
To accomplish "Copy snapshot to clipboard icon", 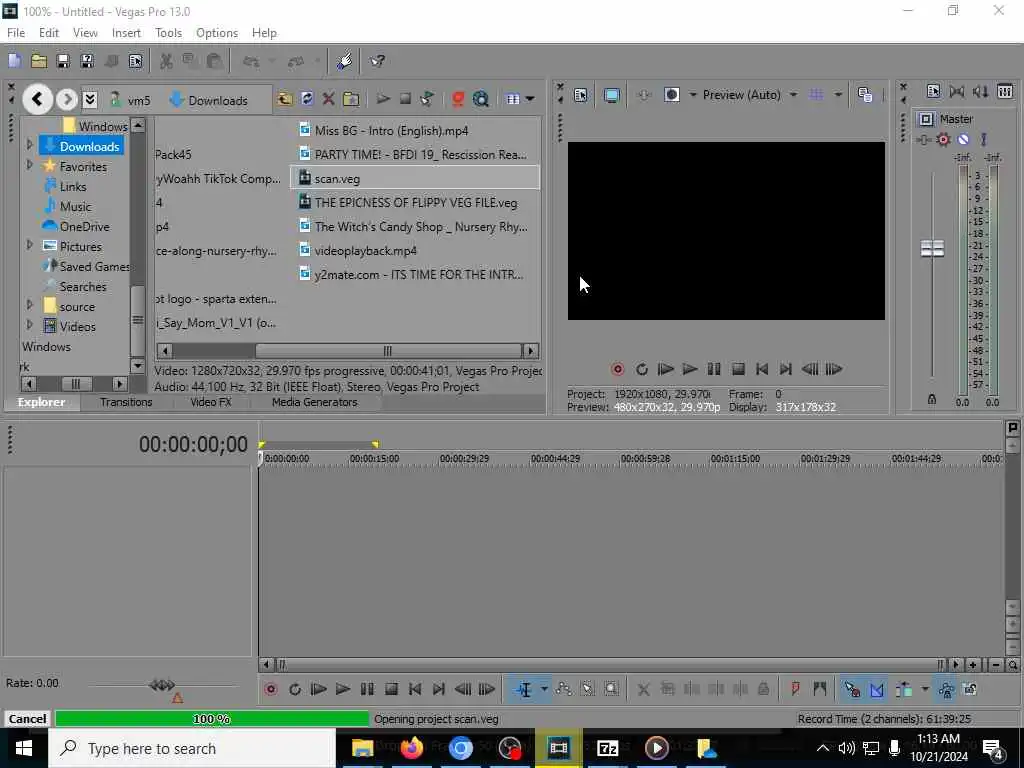I will [x=865, y=95].
